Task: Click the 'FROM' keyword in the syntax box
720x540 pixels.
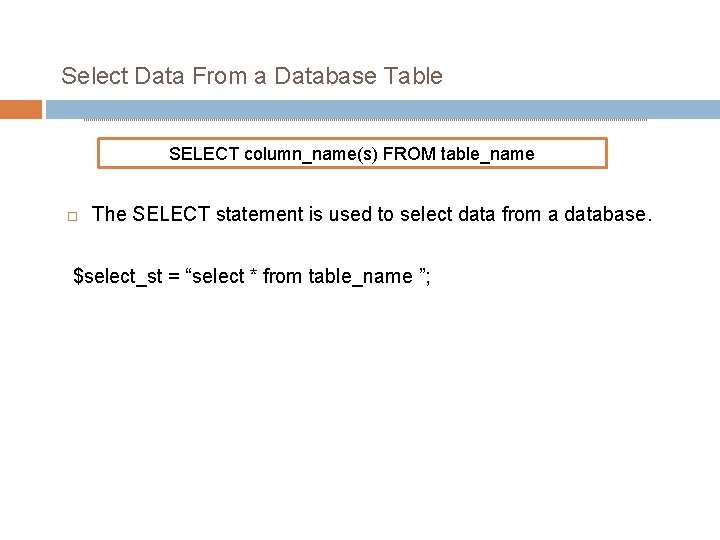Action: (409, 154)
